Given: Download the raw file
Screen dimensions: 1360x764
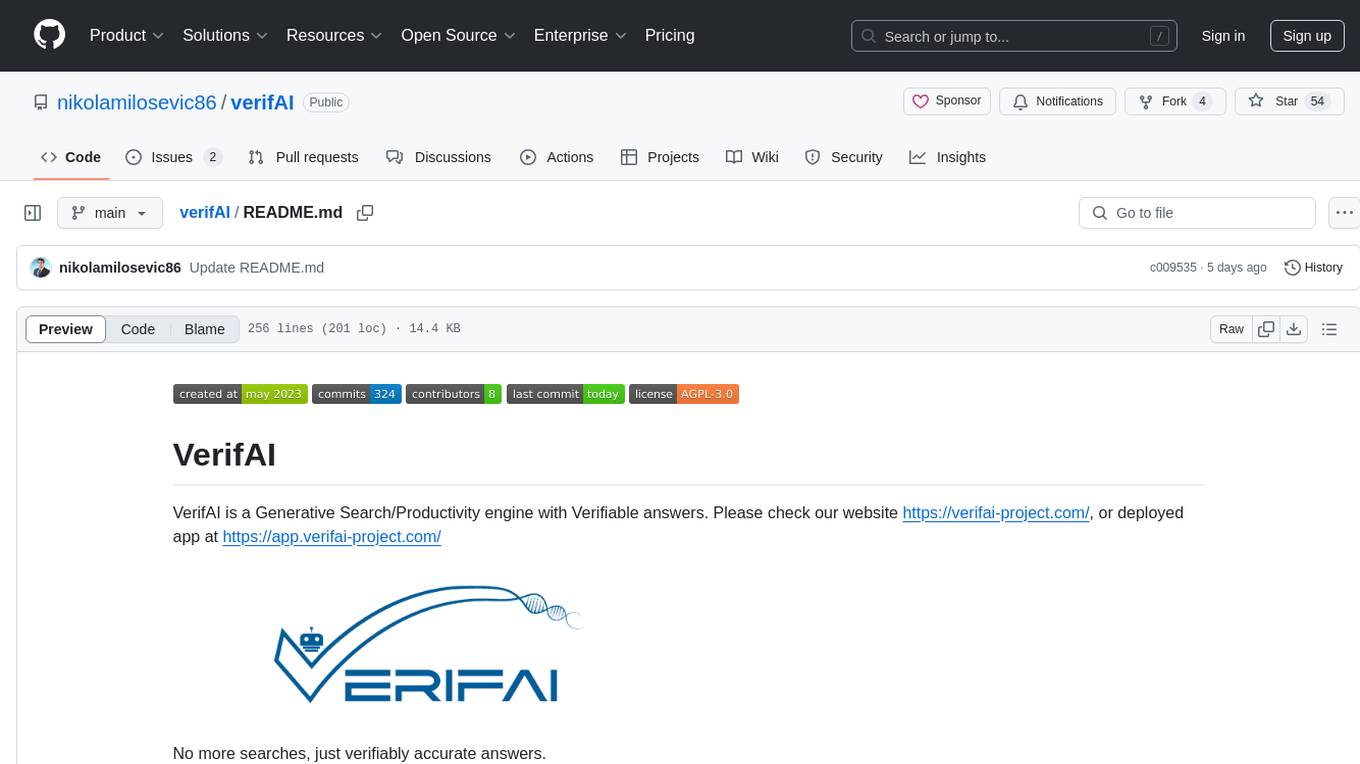Looking at the screenshot, I should click(1294, 329).
